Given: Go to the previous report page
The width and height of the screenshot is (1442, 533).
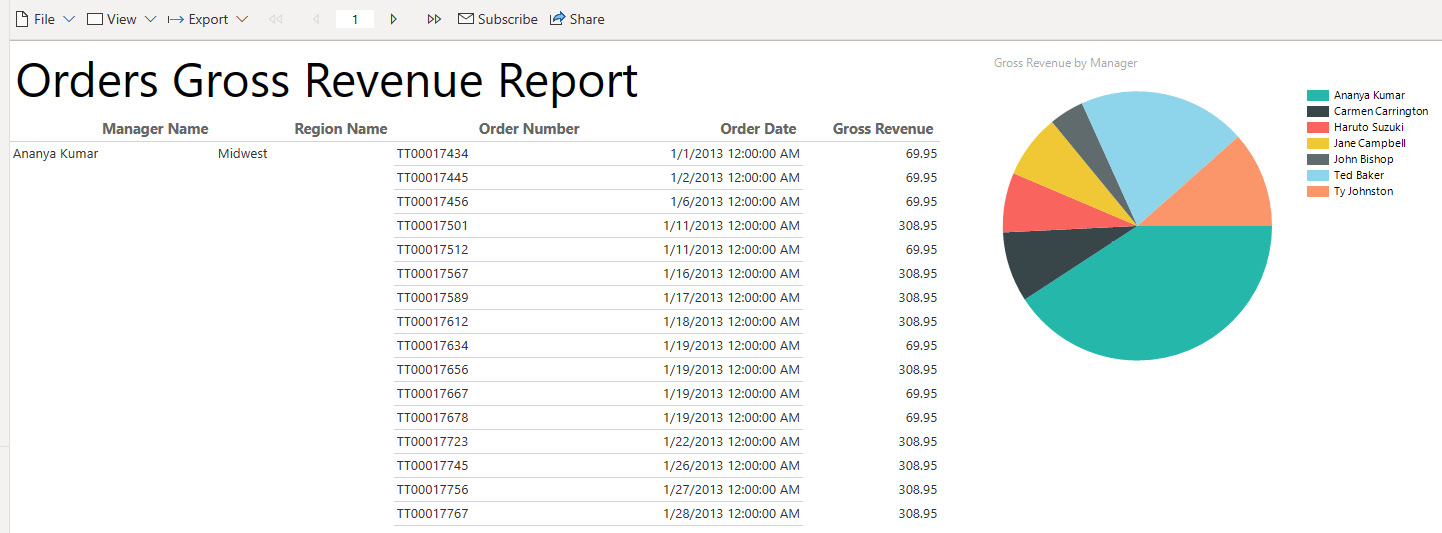Looking at the screenshot, I should click(x=316, y=19).
